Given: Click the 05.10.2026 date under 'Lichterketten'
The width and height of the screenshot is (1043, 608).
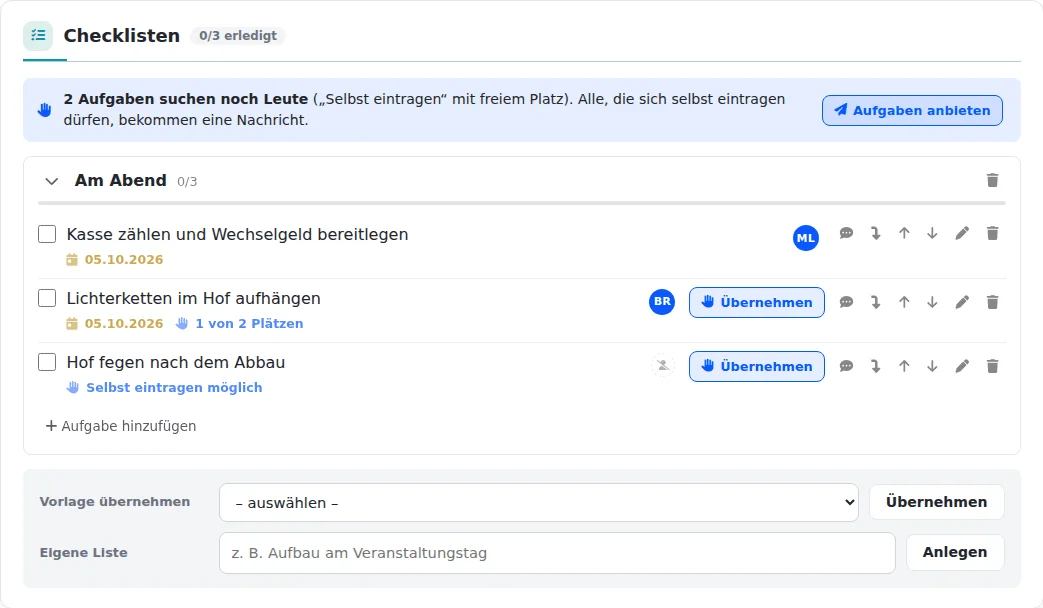Looking at the screenshot, I should pos(114,323).
